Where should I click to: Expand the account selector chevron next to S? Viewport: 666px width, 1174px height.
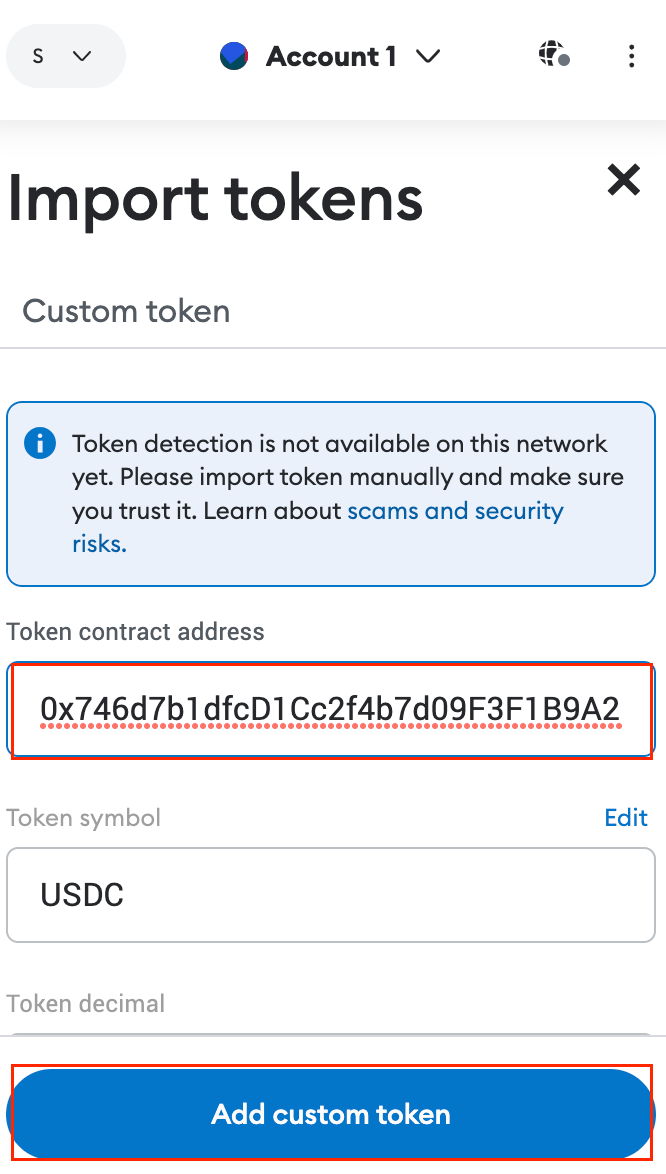click(x=84, y=57)
